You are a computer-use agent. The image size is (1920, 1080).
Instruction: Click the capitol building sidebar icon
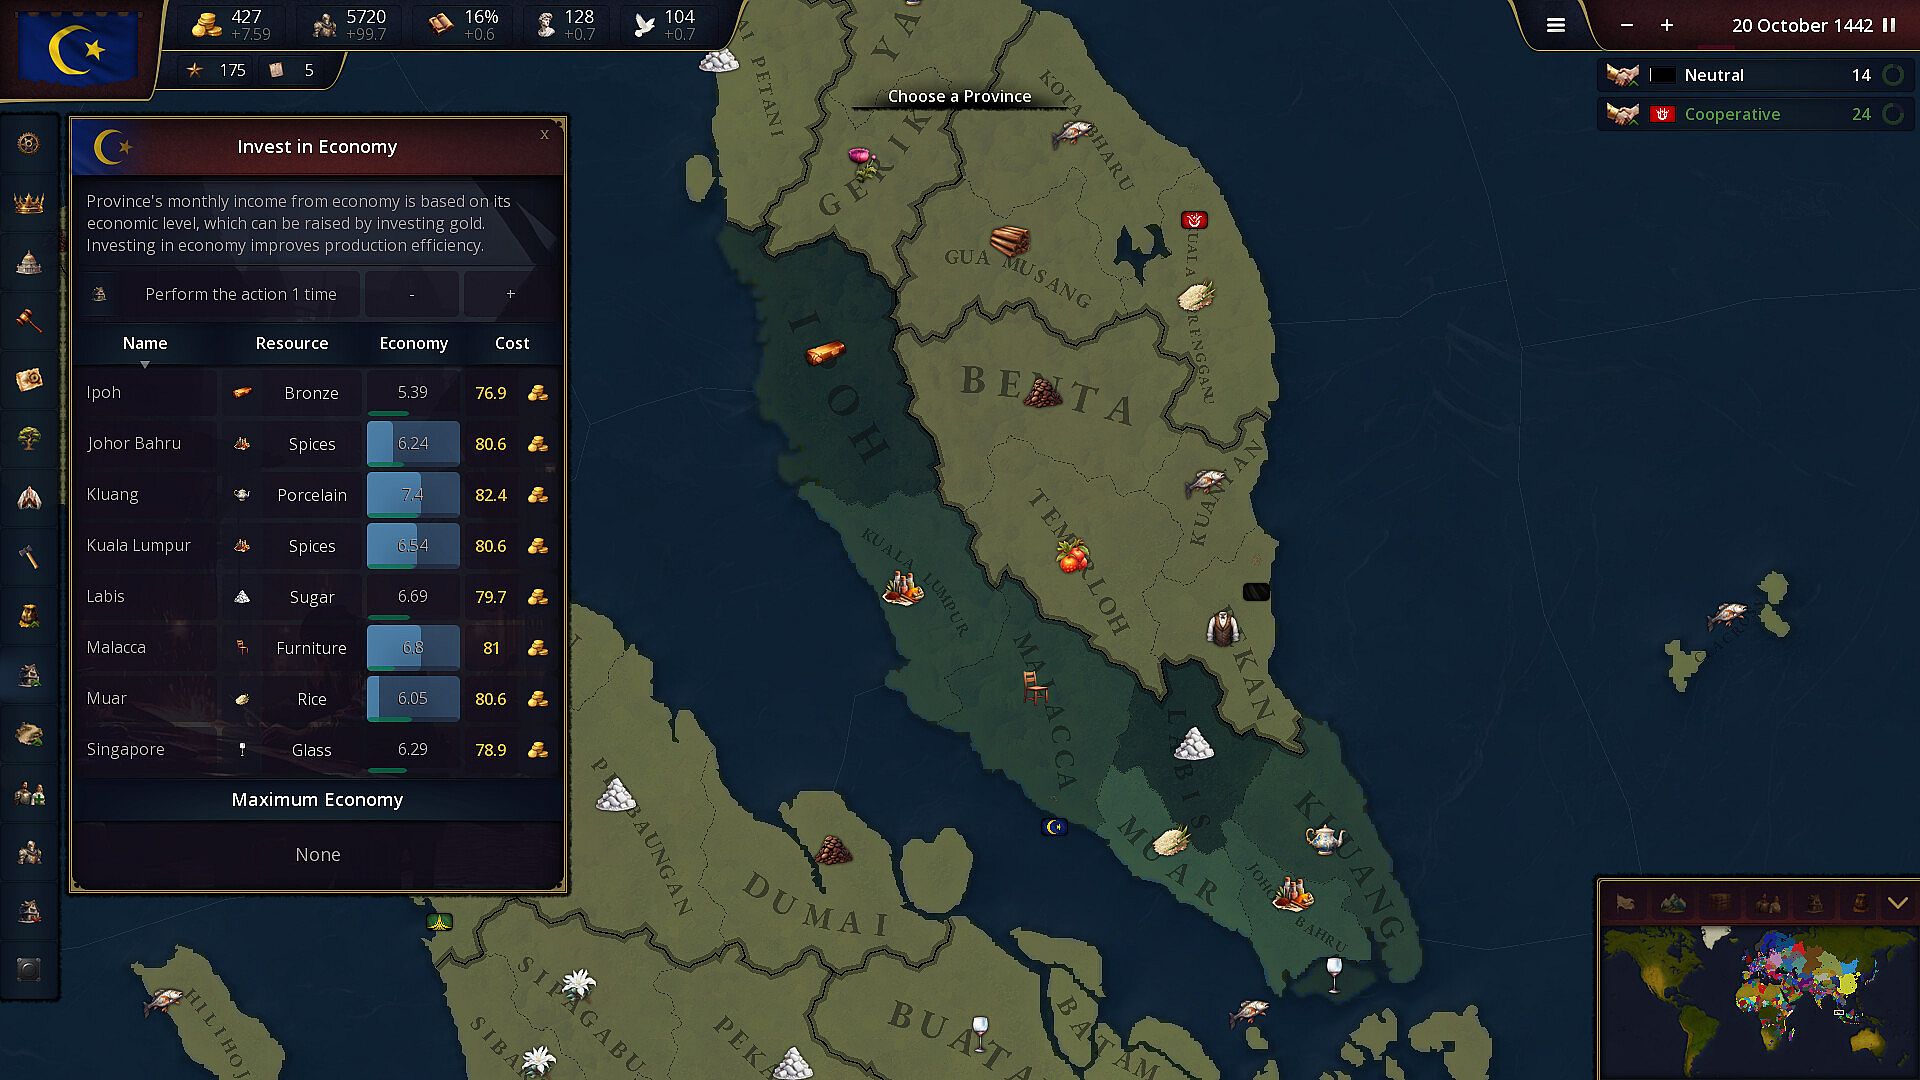click(x=29, y=262)
